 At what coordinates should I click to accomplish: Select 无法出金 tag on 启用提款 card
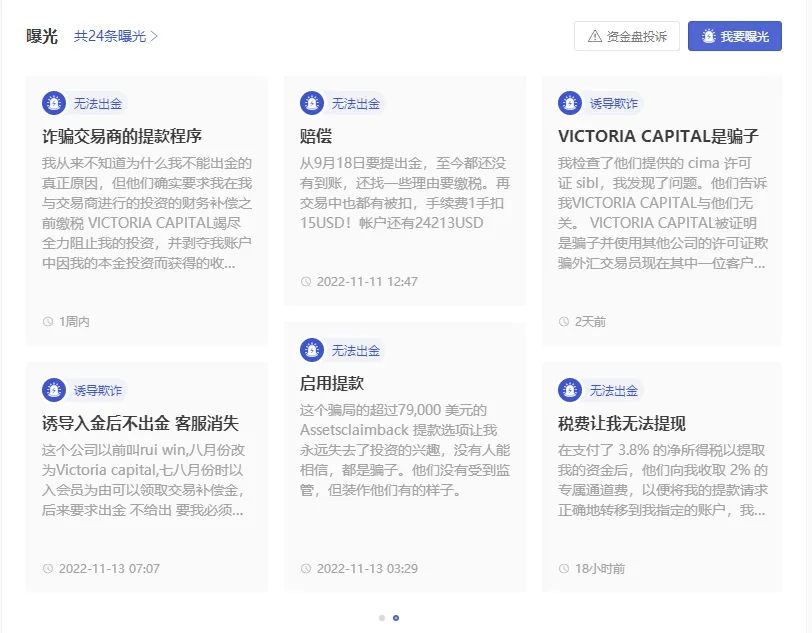point(355,351)
